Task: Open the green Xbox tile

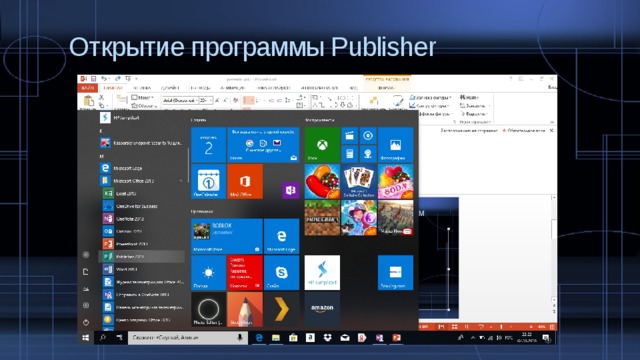Action: [322, 145]
